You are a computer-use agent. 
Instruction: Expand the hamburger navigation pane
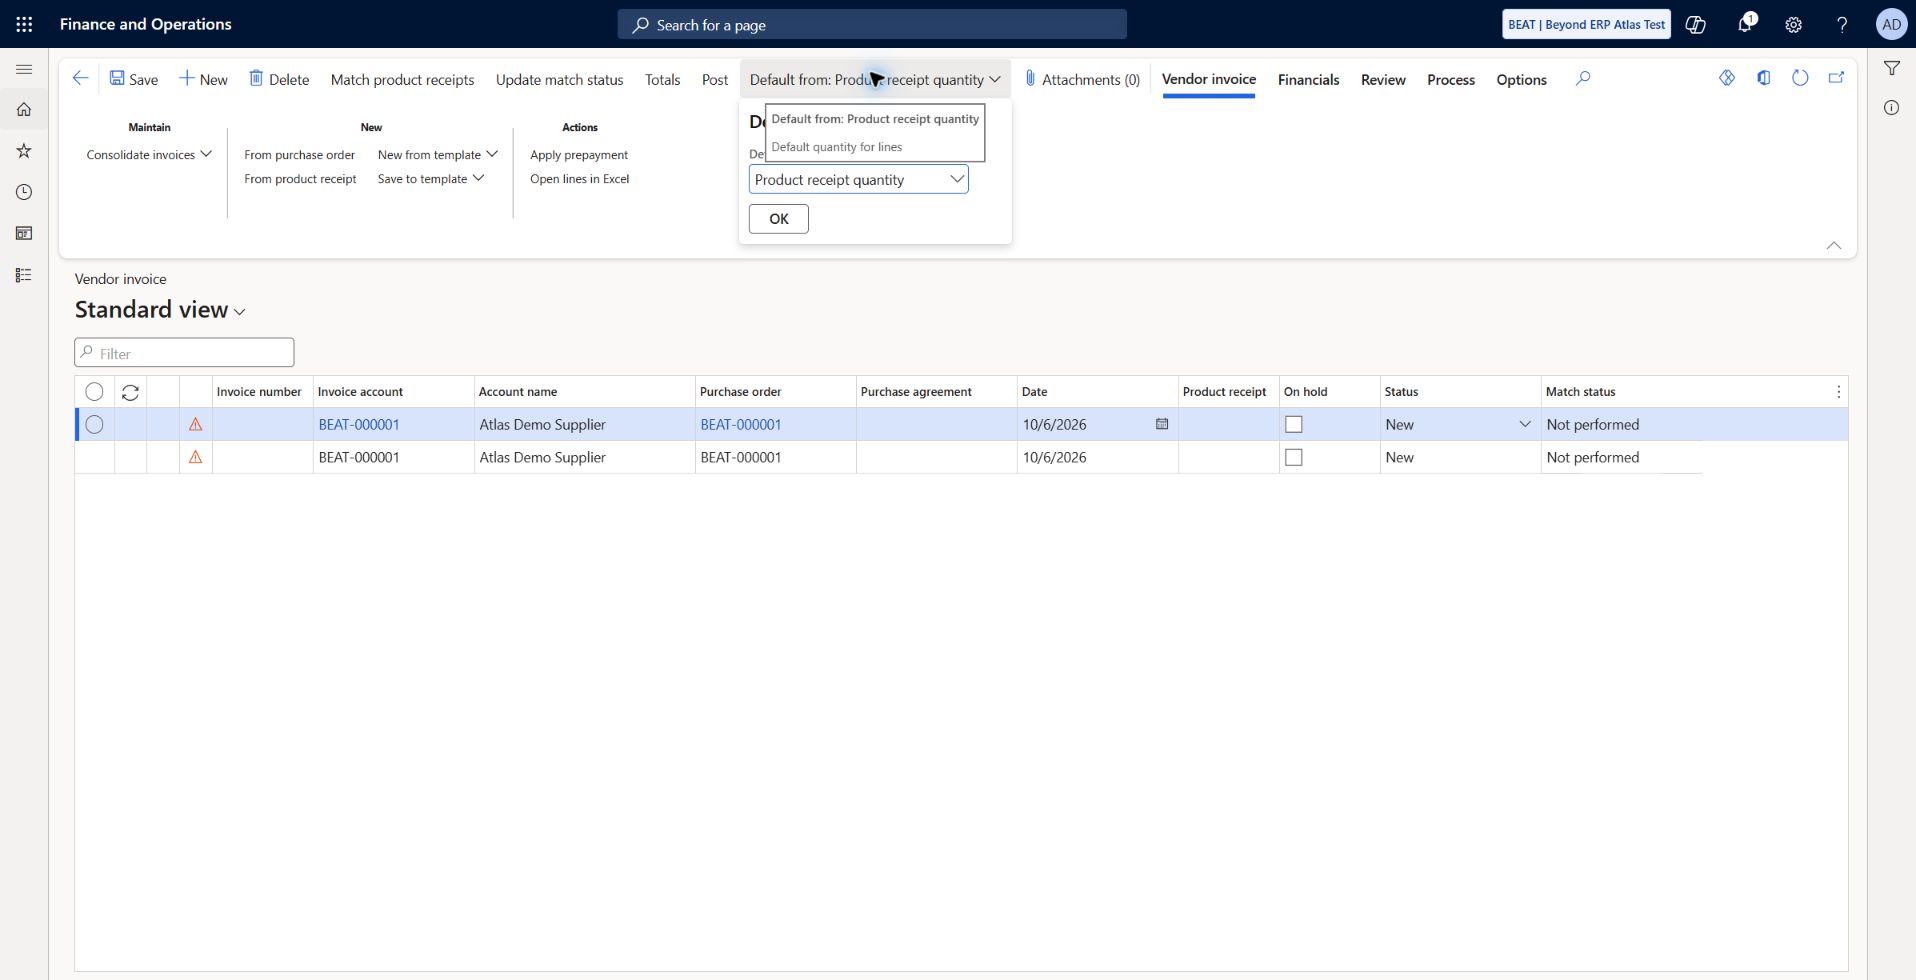click(24, 69)
